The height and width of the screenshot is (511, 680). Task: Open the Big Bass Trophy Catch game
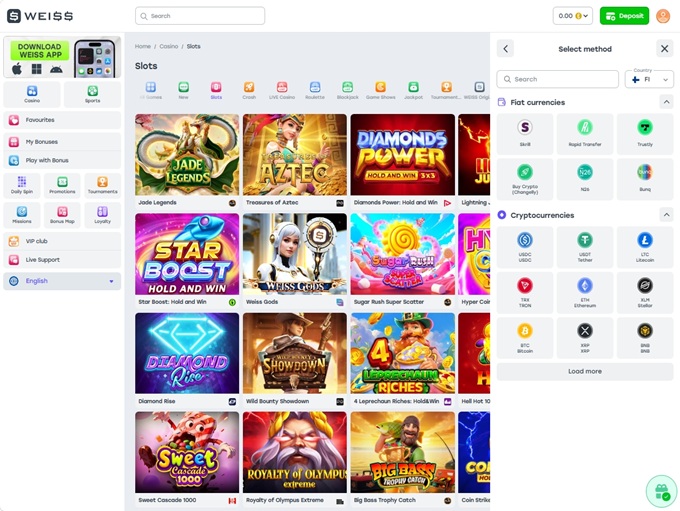click(x=402, y=452)
